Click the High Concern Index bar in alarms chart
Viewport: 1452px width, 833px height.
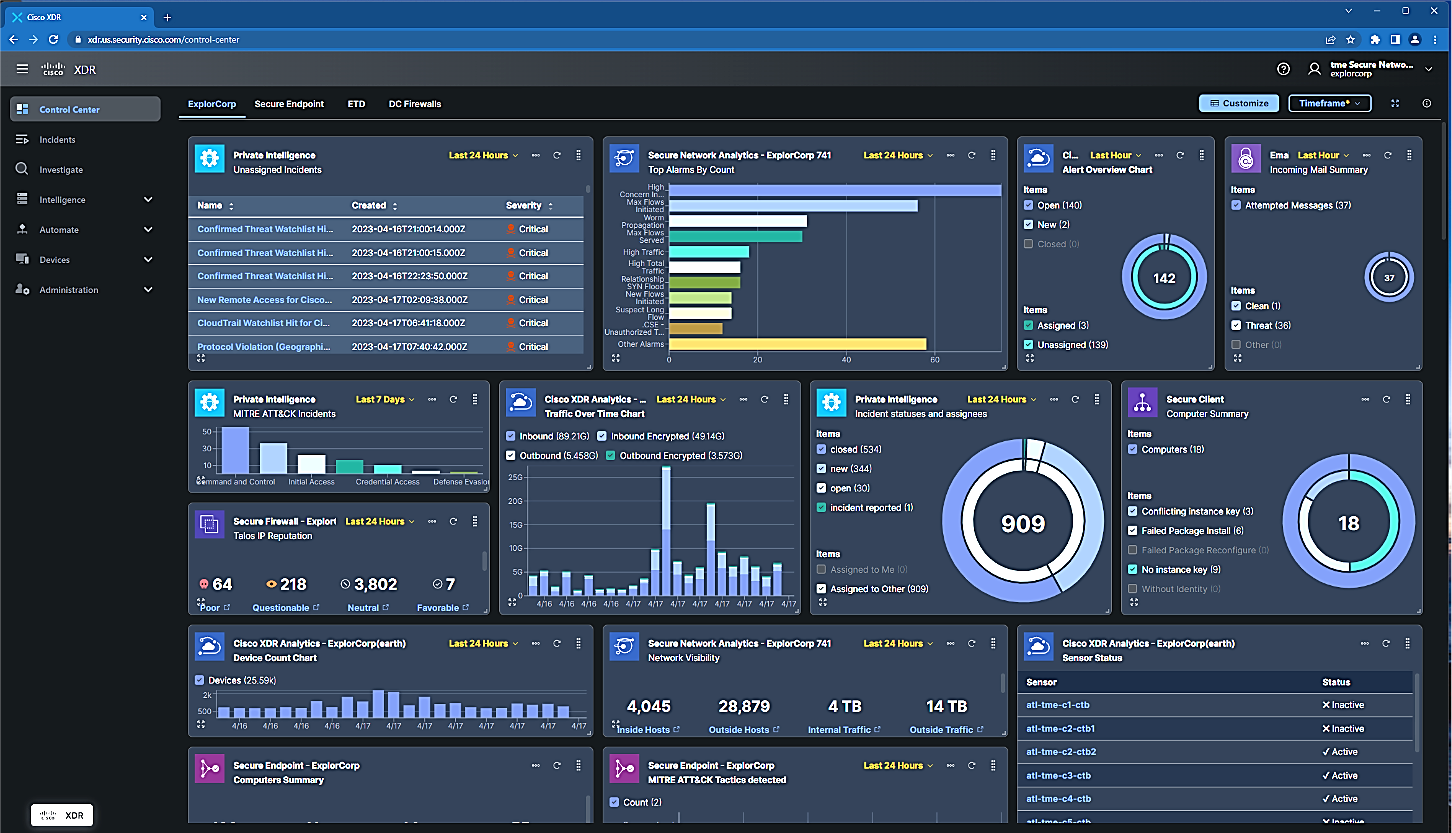834,190
